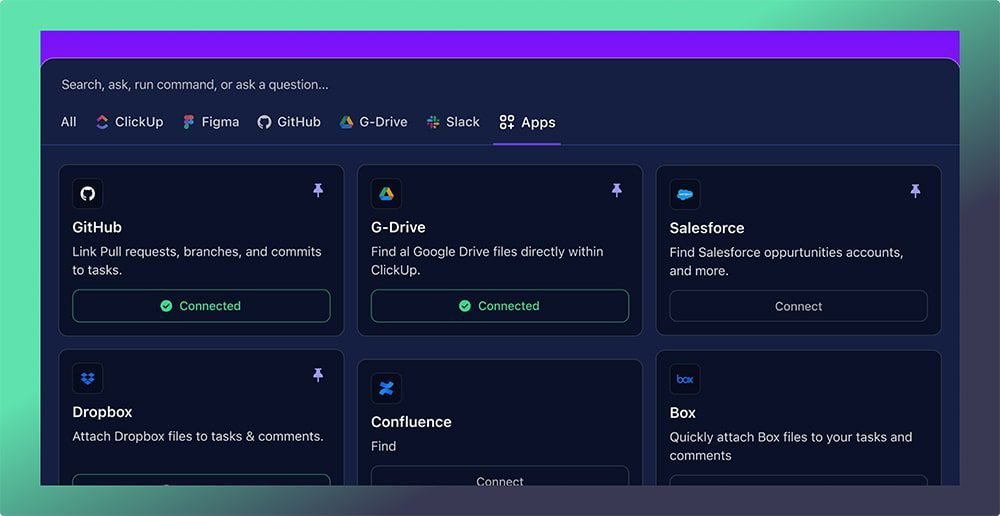1000x516 pixels.
Task: Click the Connected button under GitHub
Action: (x=202, y=306)
